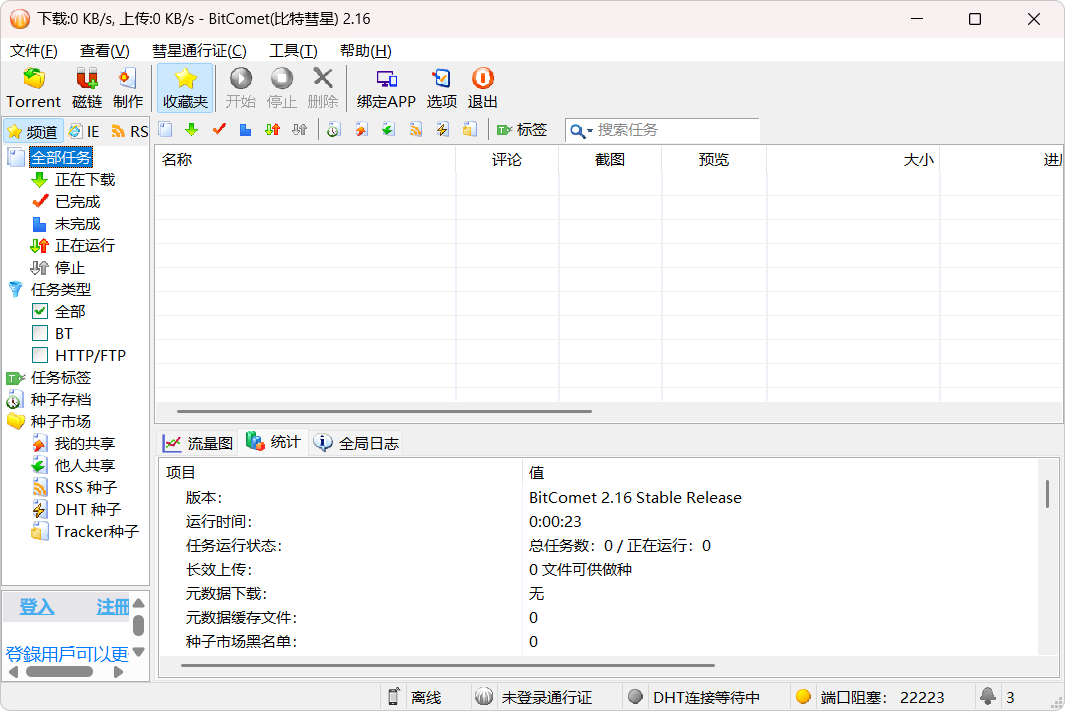The width and height of the screenshot is (1065, 711).
Task: Click the green downloading filter arrow icon
Action: [x=192, y=129]
